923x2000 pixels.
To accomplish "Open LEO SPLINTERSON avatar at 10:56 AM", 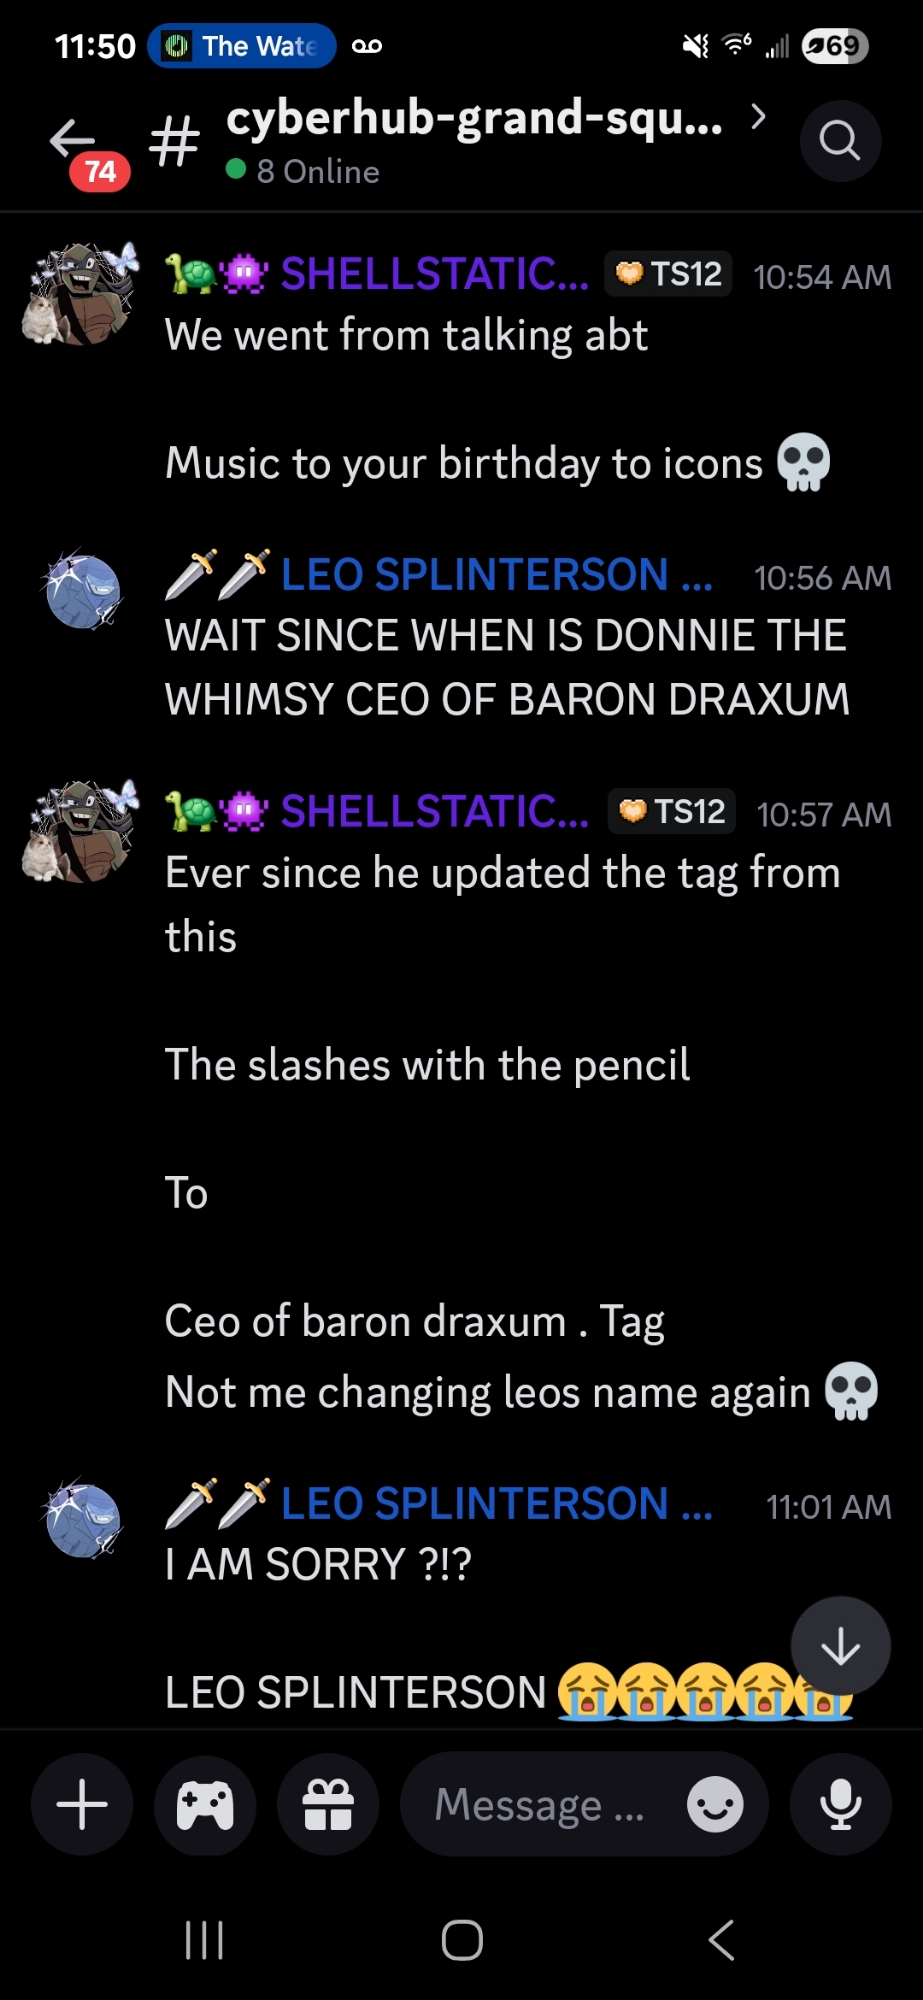I will 83,591.
